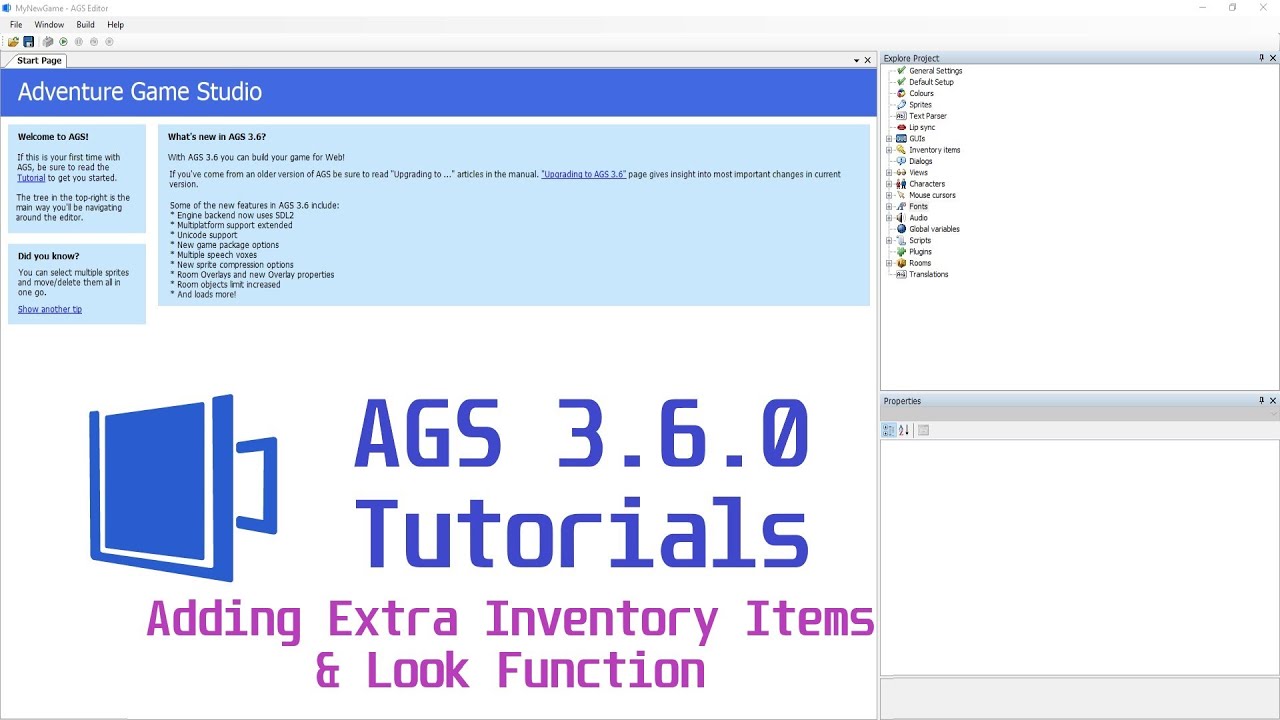Image resolution: width=1280 pixels, height=720 pixels.
Task: Expand the Rooms tree node
Action: pos(889,263)
